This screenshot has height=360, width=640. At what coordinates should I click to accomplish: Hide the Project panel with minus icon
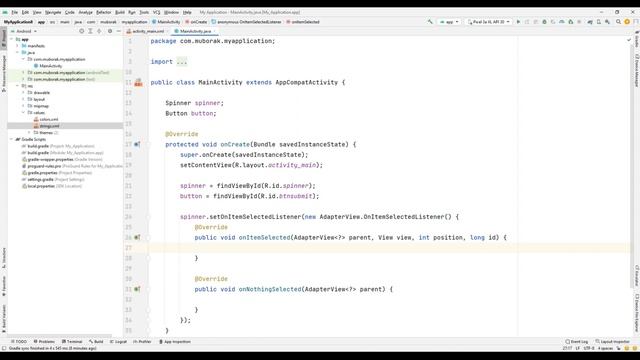(x=118, y=31)
